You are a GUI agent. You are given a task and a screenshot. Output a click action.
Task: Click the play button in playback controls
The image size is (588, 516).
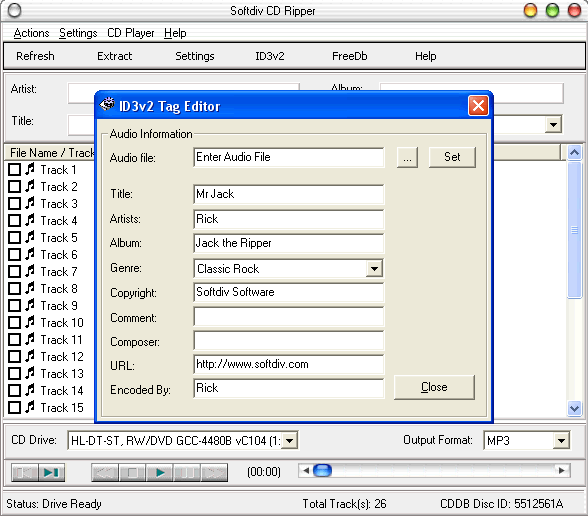coord(160,472)
